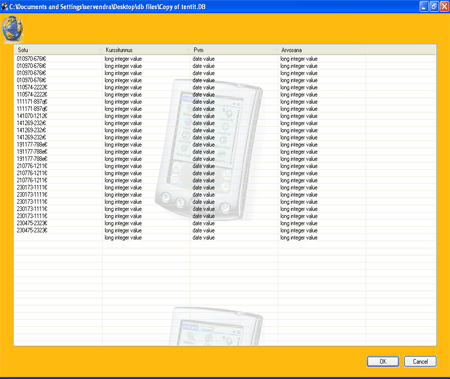The image size is (450, 379).
Task: Minimize the window from title bar
Action: click(424, 6)
